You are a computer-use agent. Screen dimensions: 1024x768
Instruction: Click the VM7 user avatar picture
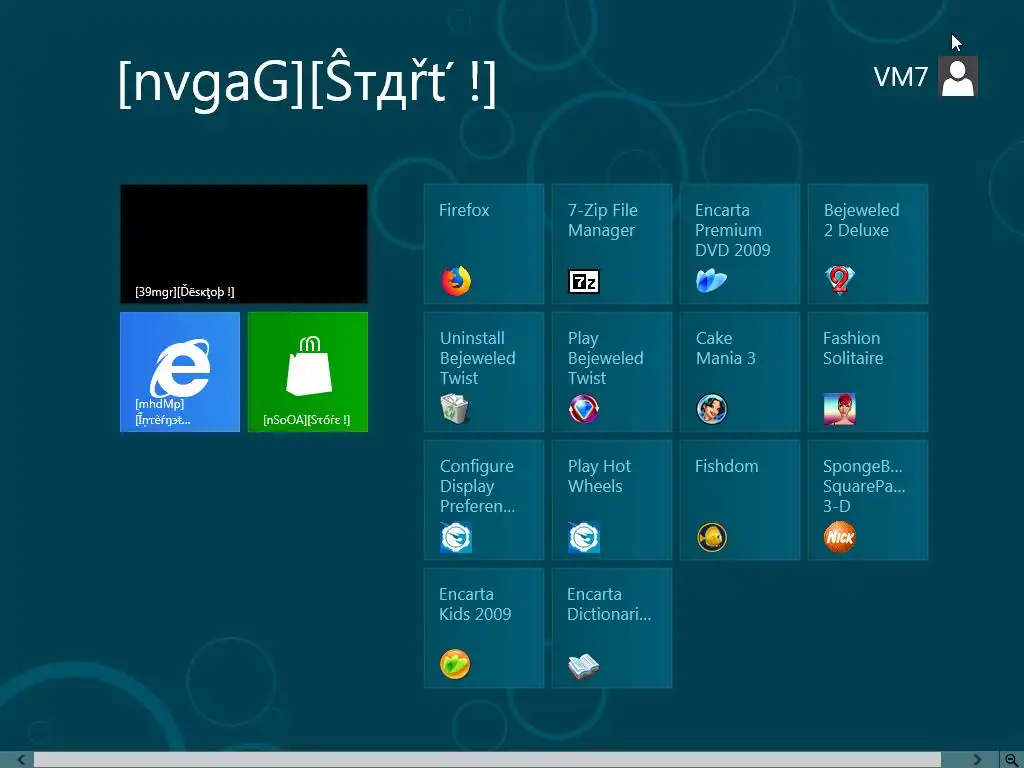(x=958, y=76)
